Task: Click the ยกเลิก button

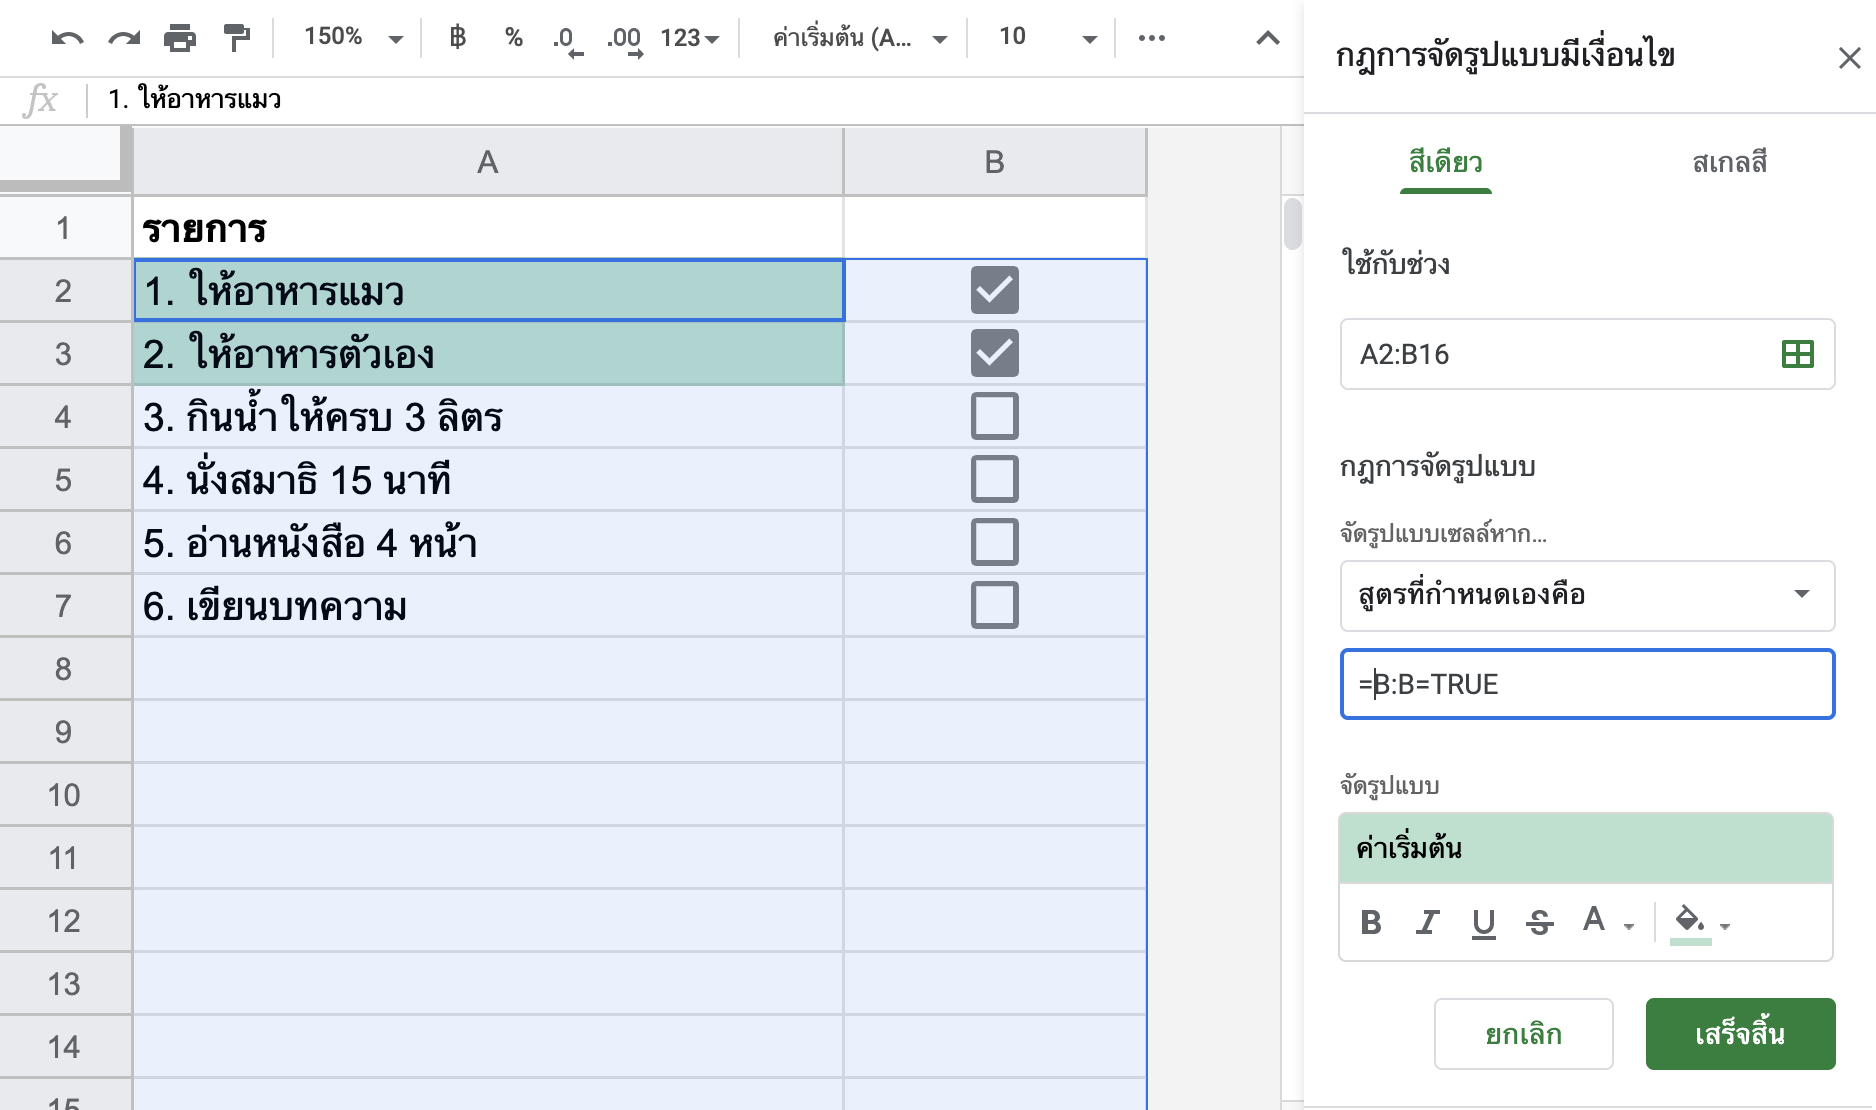Action: 1523,1034
